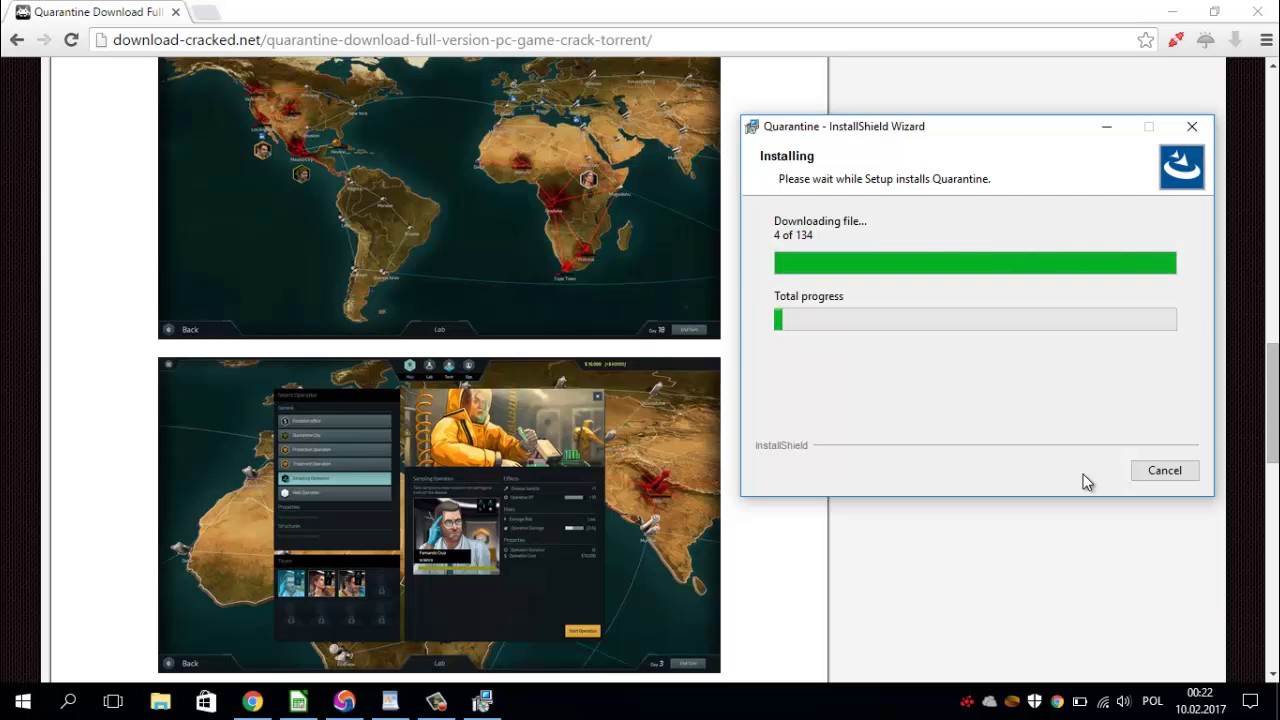Open the Action Center notifications
The width and height of the screenshot is (1280, 720).
pyautogui.click(x=1250, y=702)
